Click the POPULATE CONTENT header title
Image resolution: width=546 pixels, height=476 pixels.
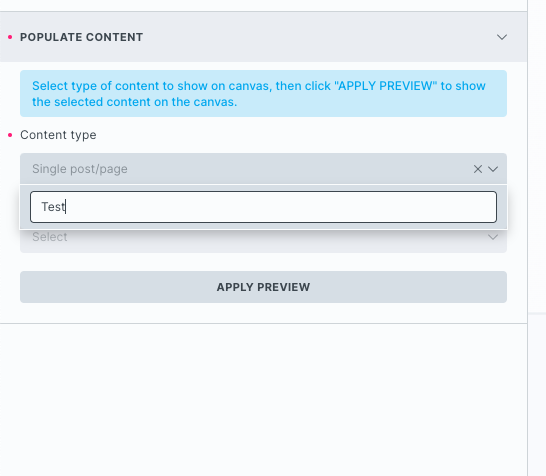(81, 37)
